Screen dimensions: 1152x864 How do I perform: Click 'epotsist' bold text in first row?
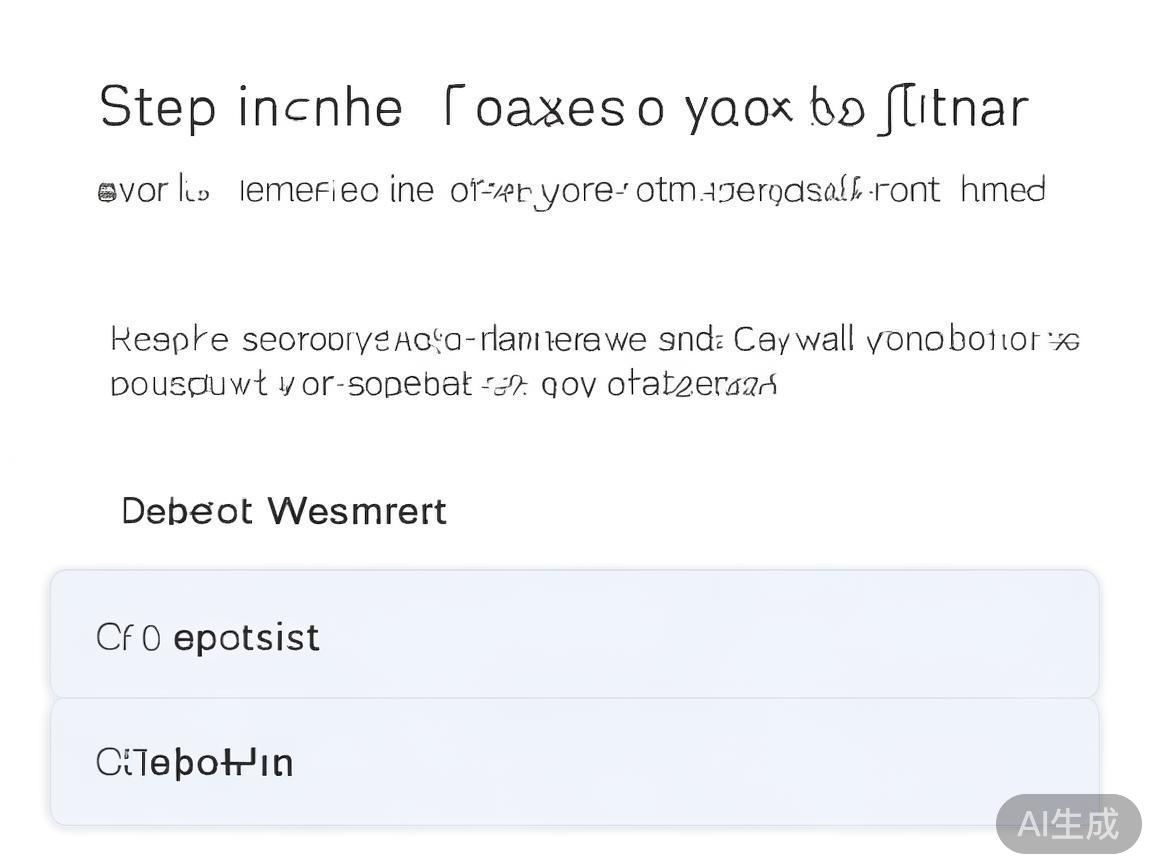[x=246, y=637]
